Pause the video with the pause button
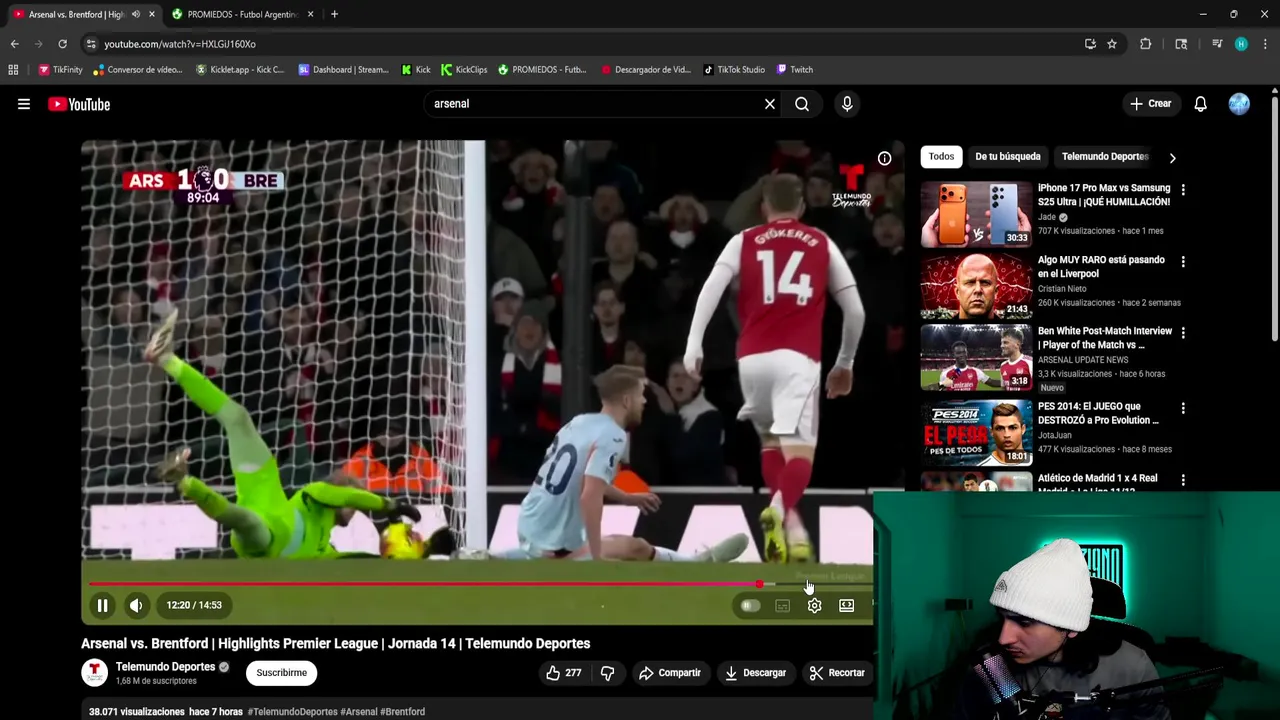This screenshot has height=720, width=1280. point(102,605)
